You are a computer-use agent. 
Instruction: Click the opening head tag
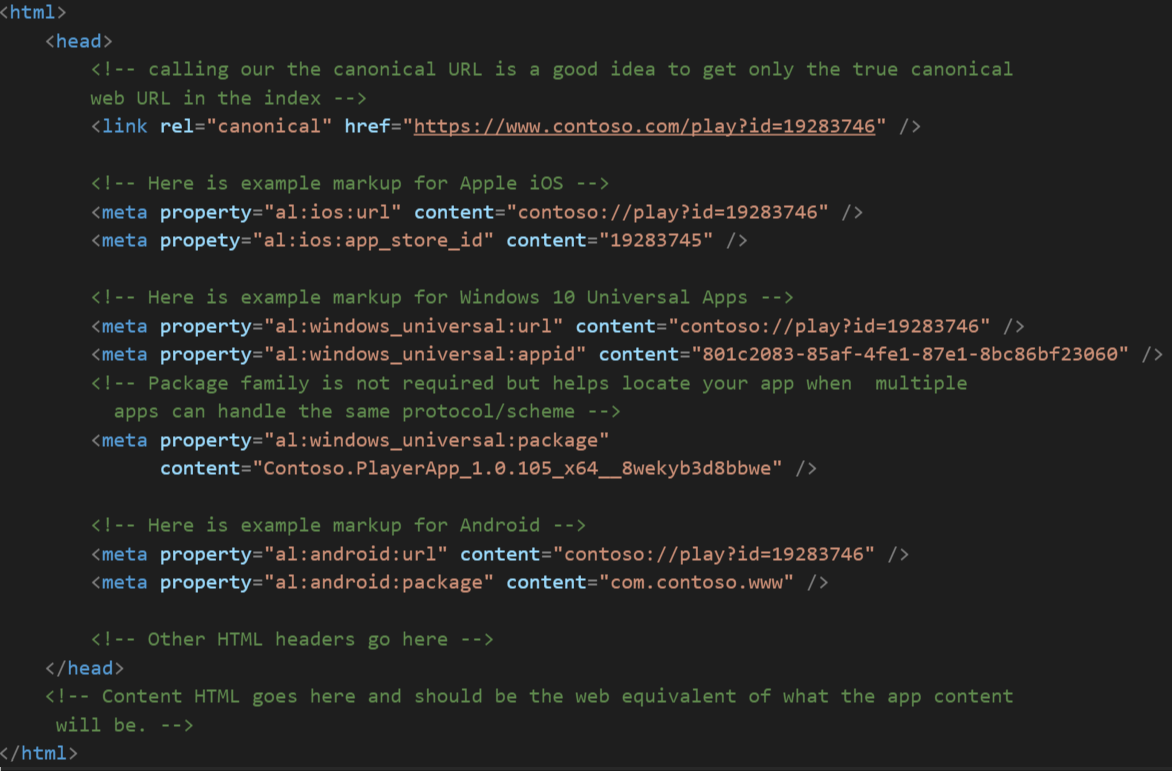pos(79,41)
